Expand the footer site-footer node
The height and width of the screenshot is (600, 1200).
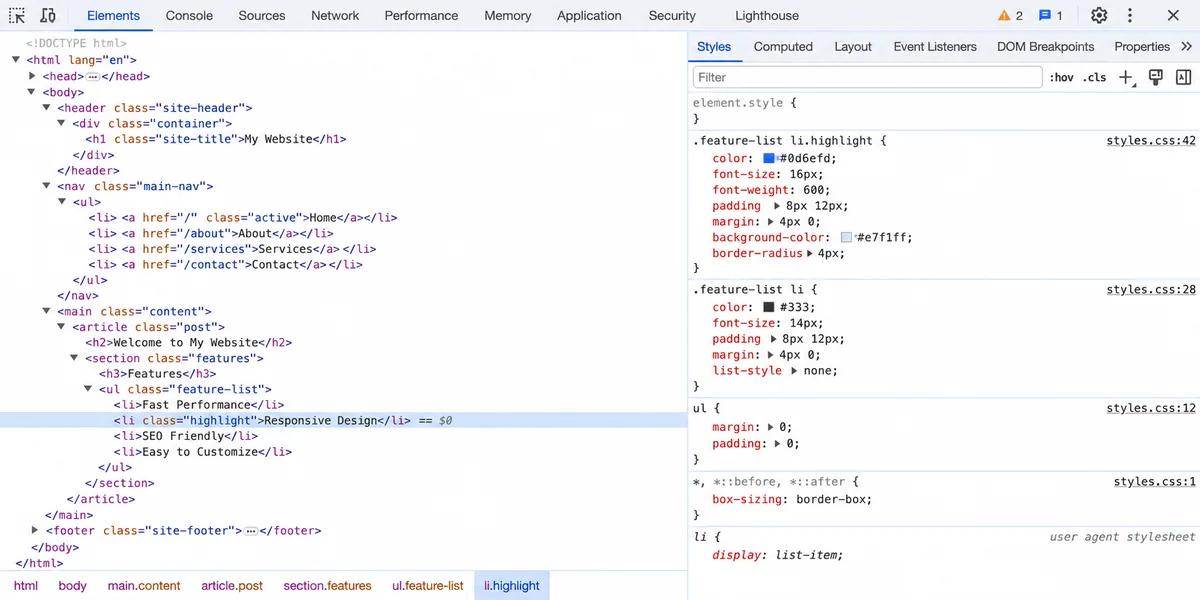[35, 530]
